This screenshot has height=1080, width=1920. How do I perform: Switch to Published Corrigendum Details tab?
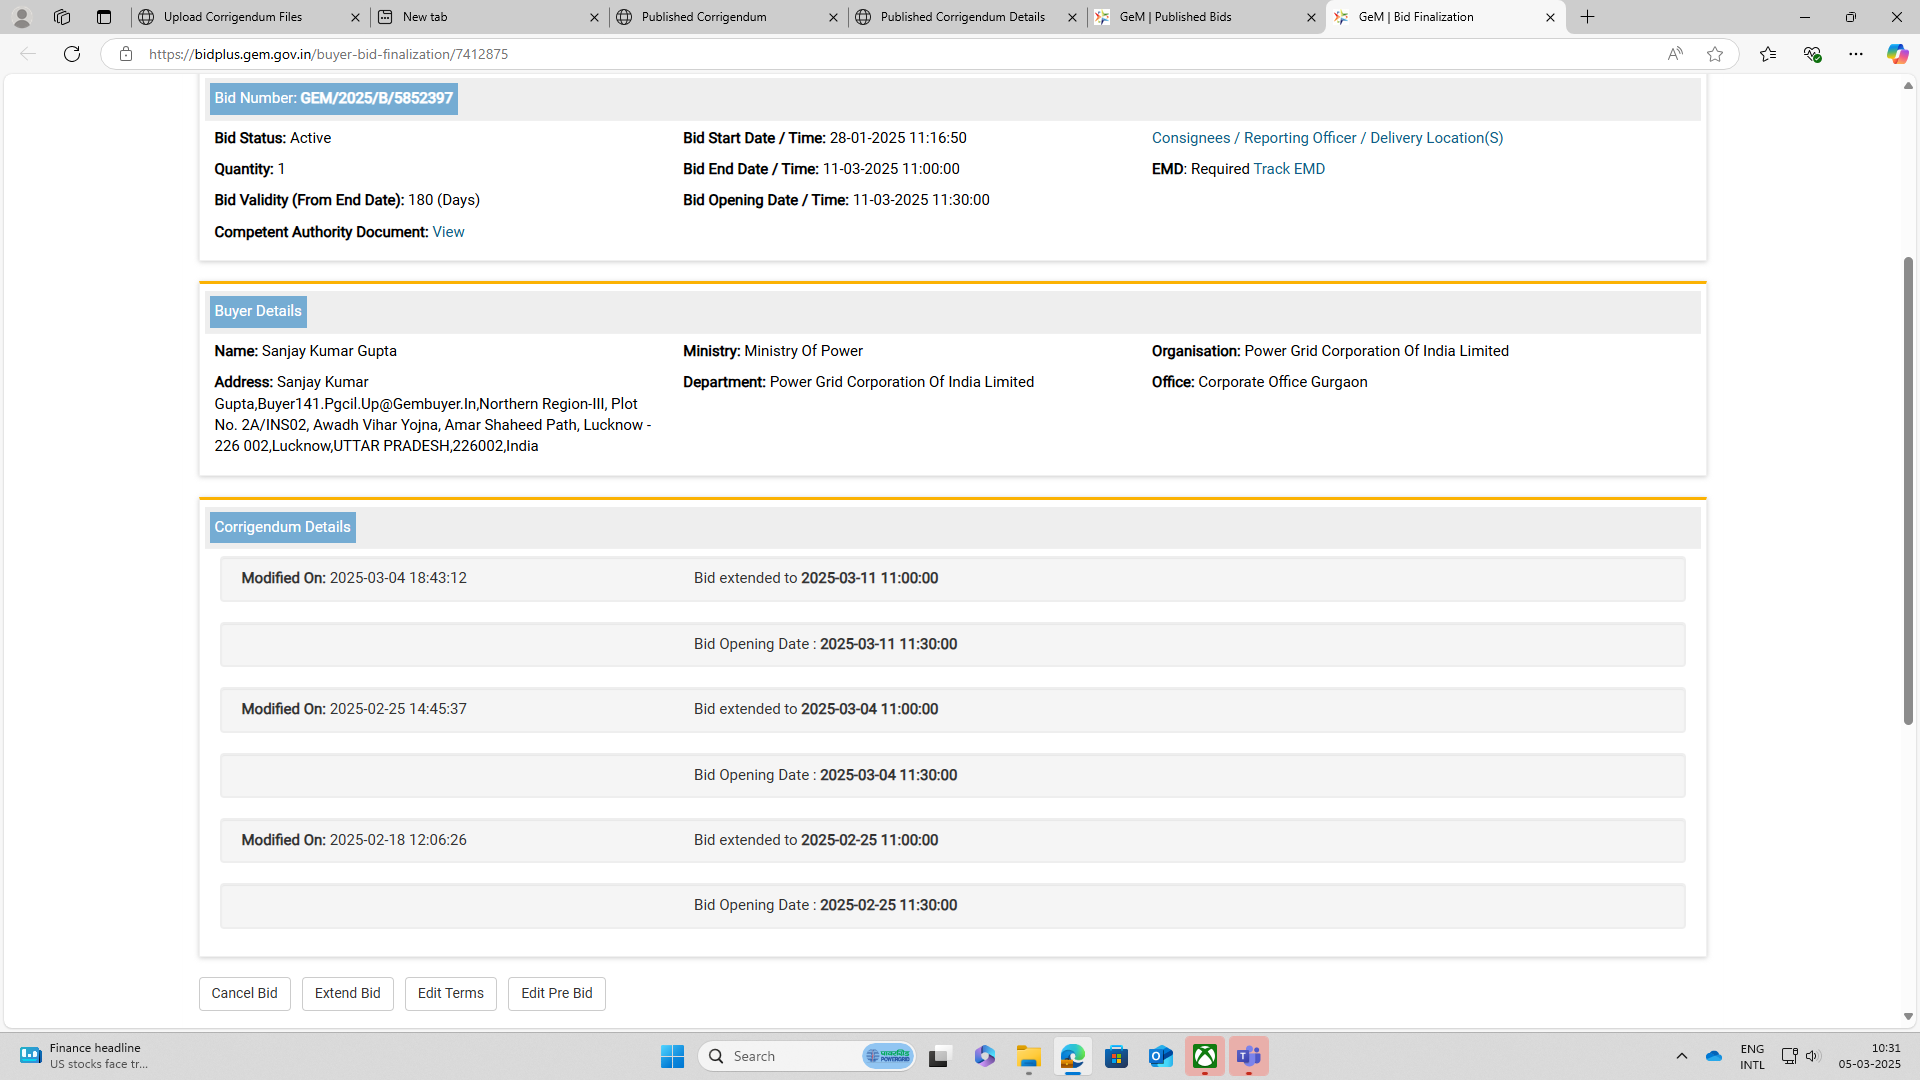(966, 17)
